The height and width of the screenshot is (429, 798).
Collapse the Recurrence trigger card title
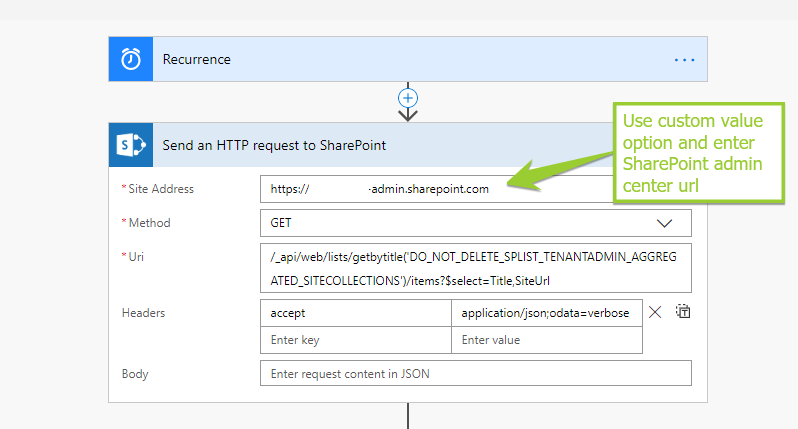click(x=197, y=60)
